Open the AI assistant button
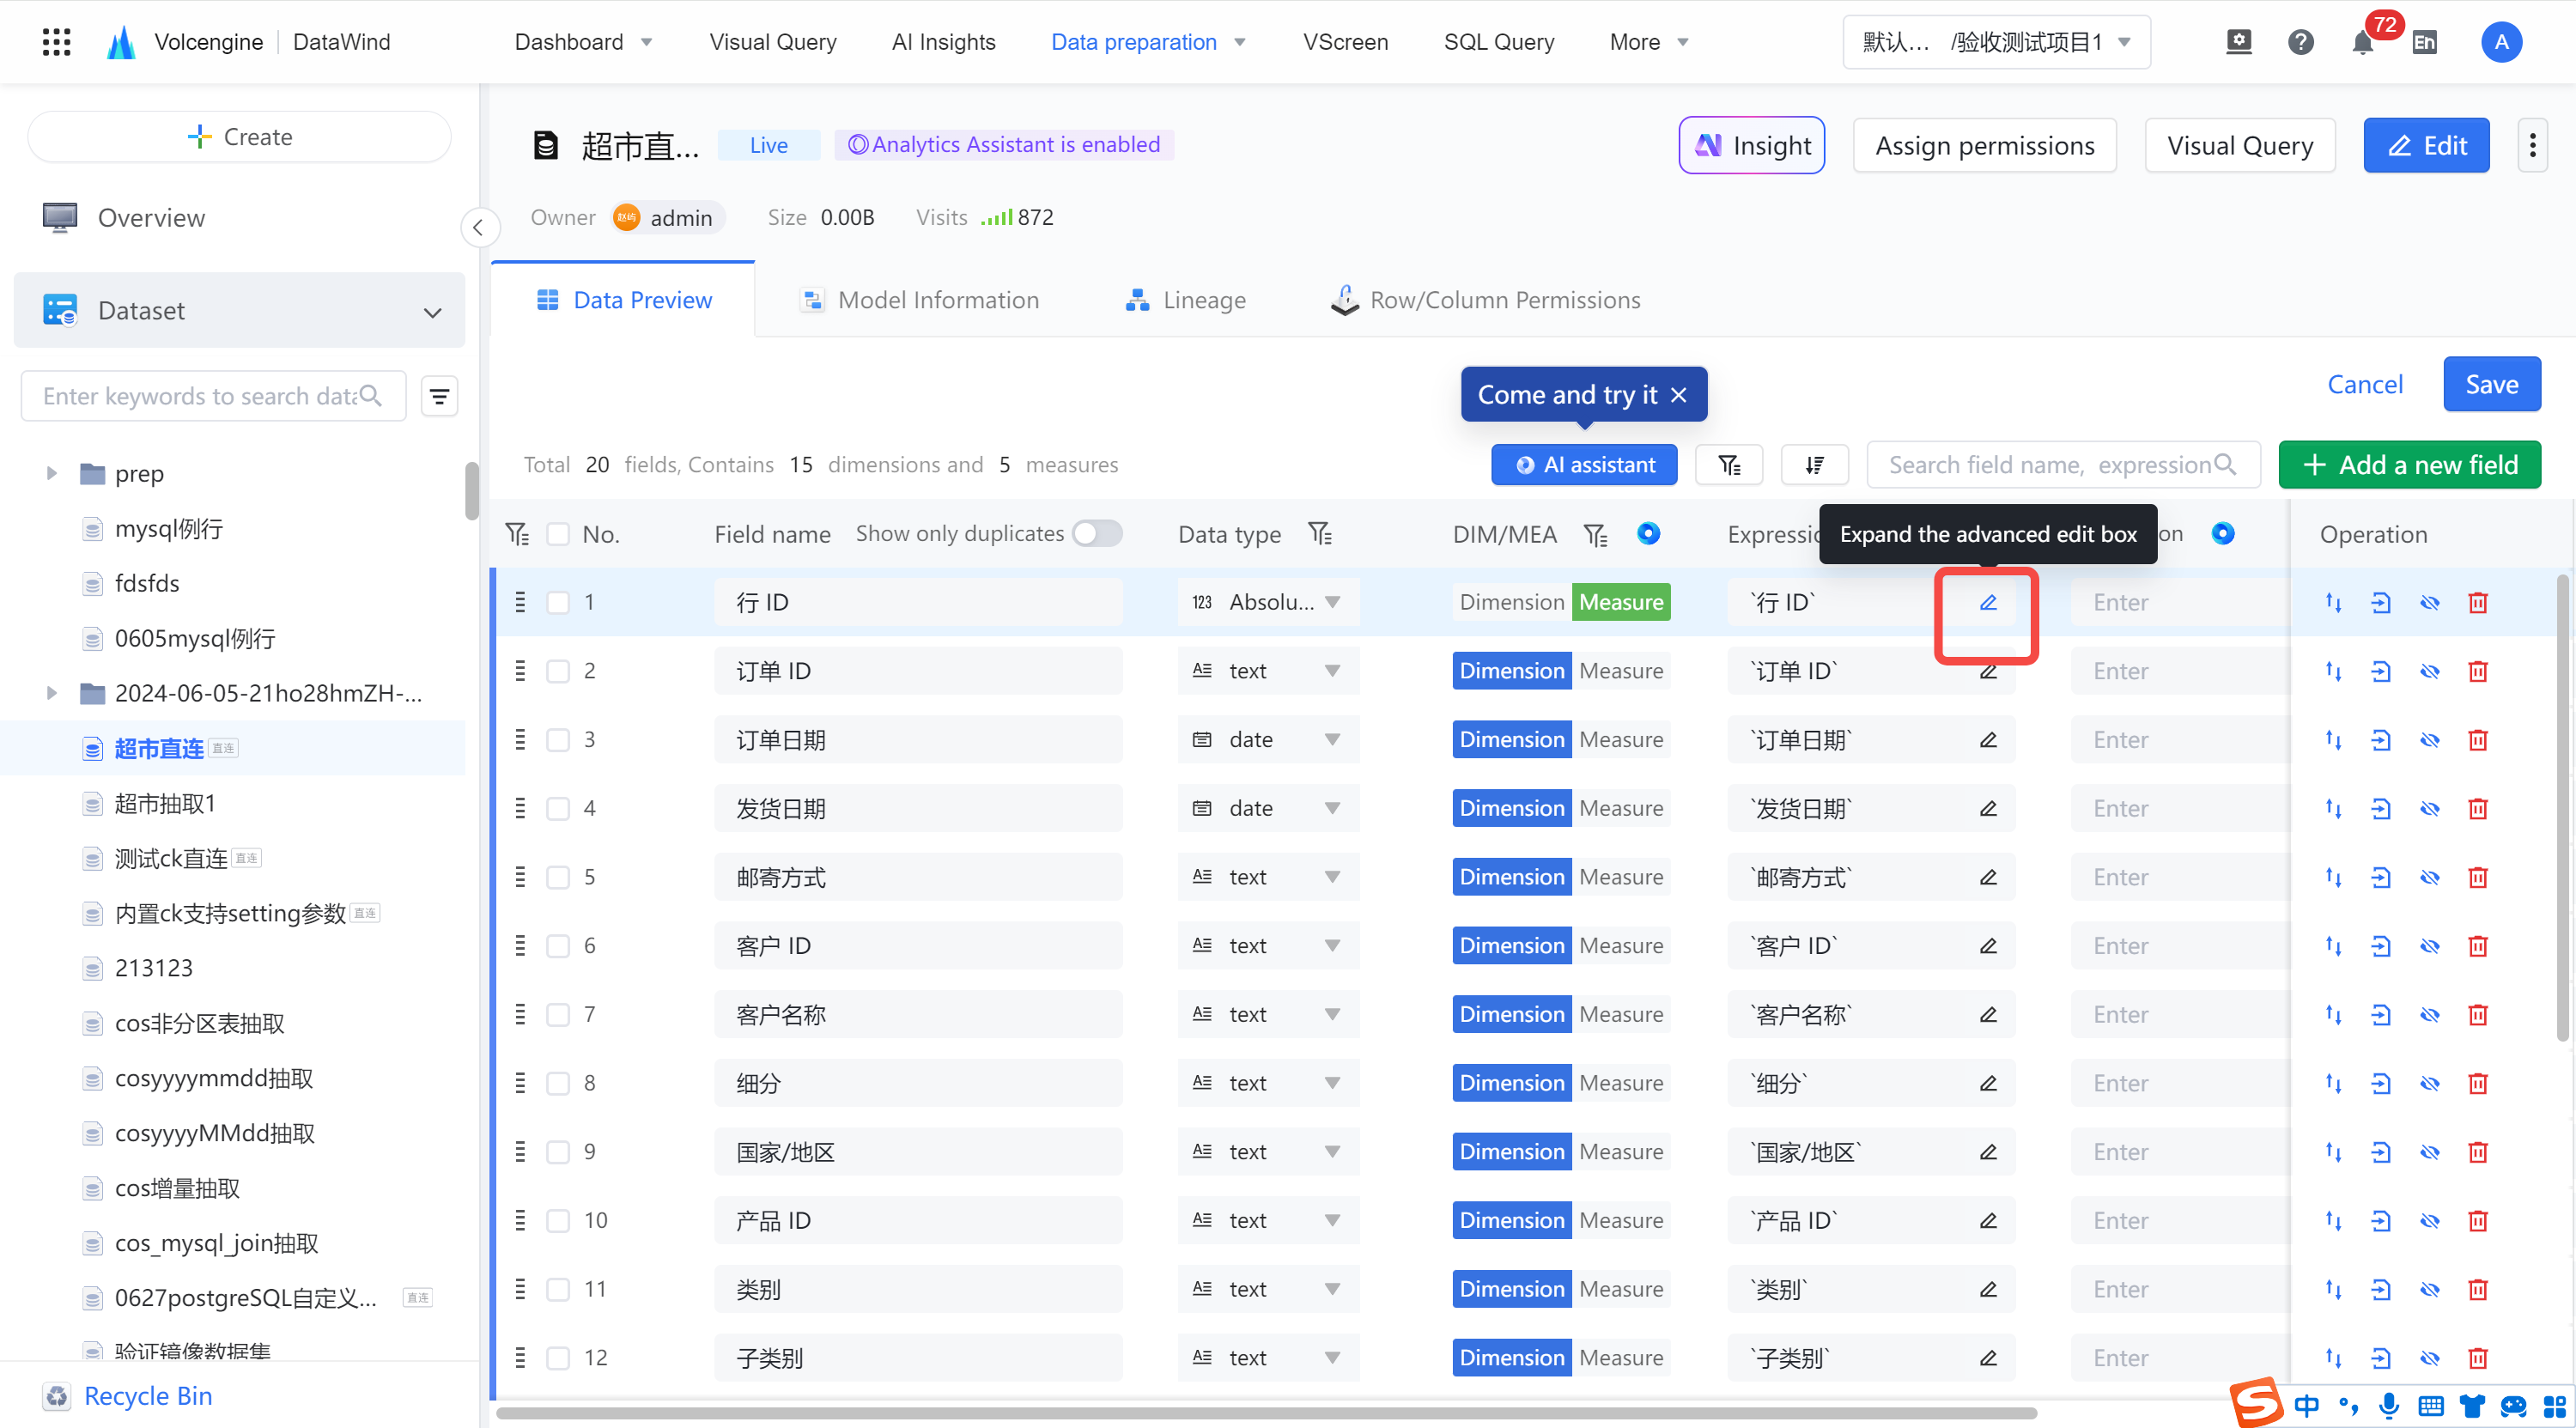This screenshot has height=1428, width=2576. pyautogui.click(x=1584, y=465)
